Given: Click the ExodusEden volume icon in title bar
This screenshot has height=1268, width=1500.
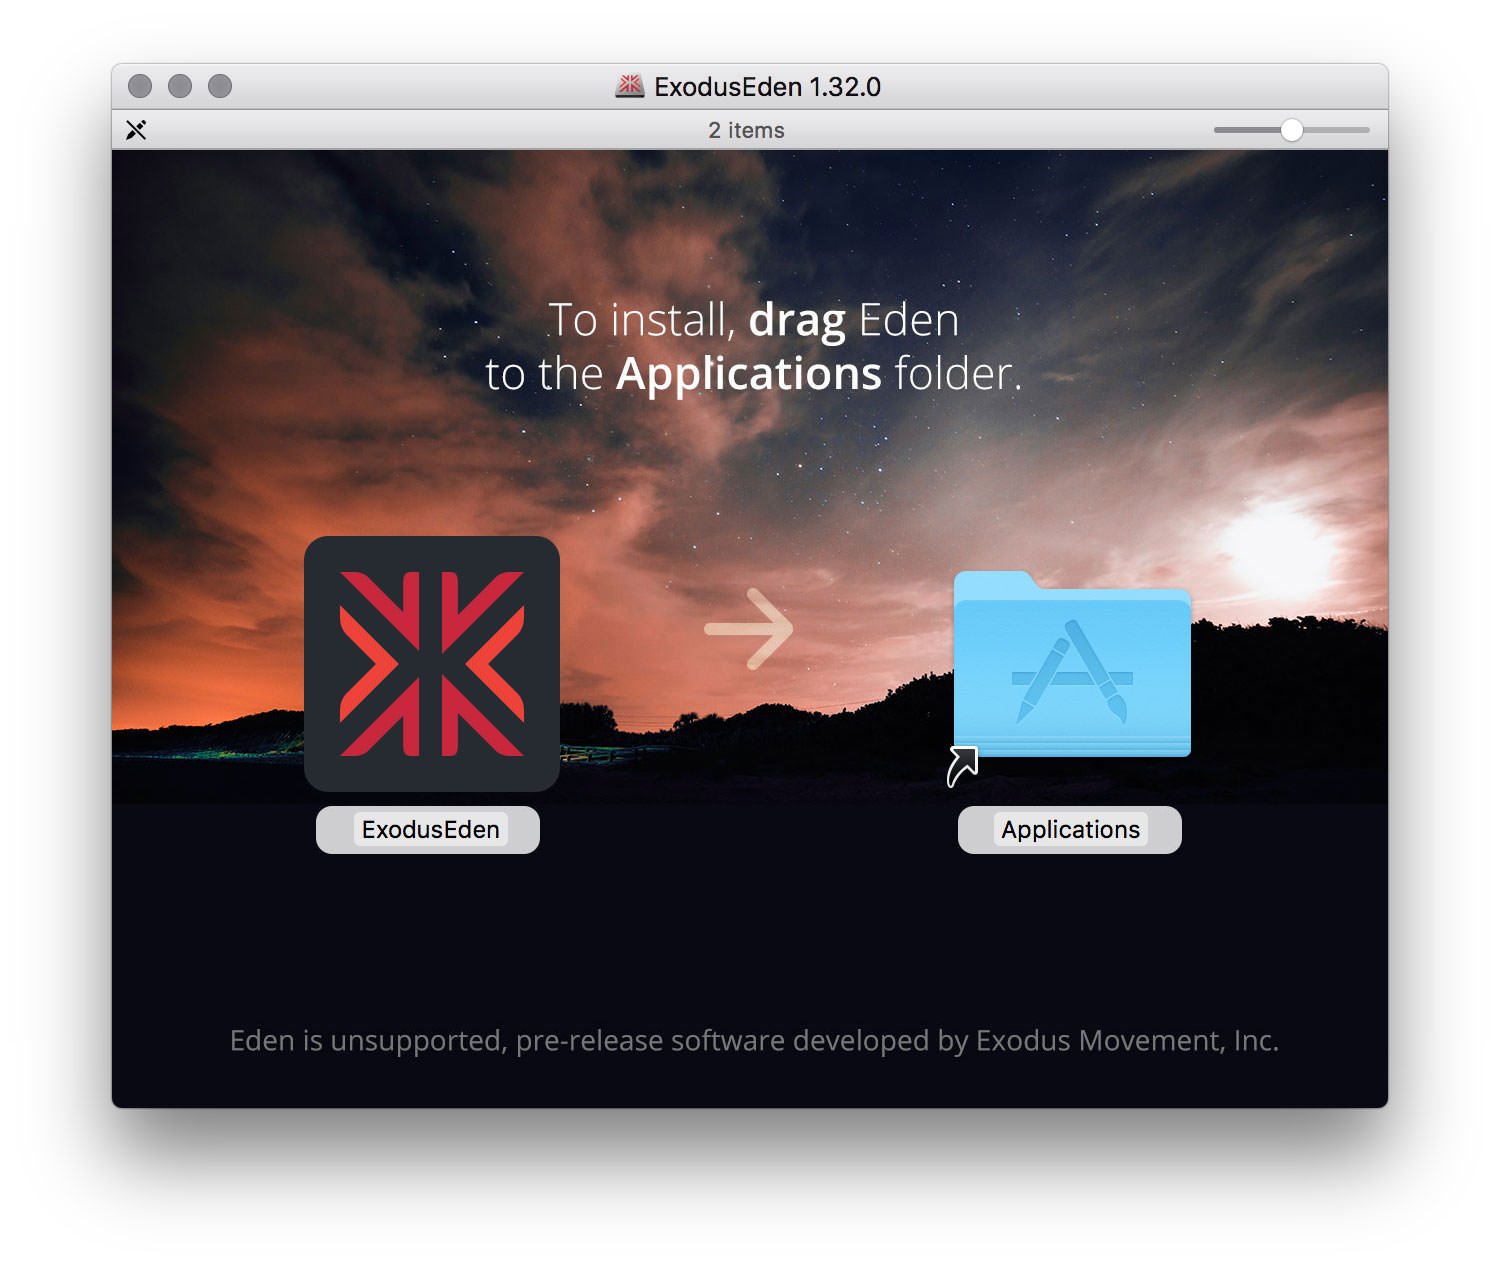Looking at the screenshot, I should pos(630,86).
